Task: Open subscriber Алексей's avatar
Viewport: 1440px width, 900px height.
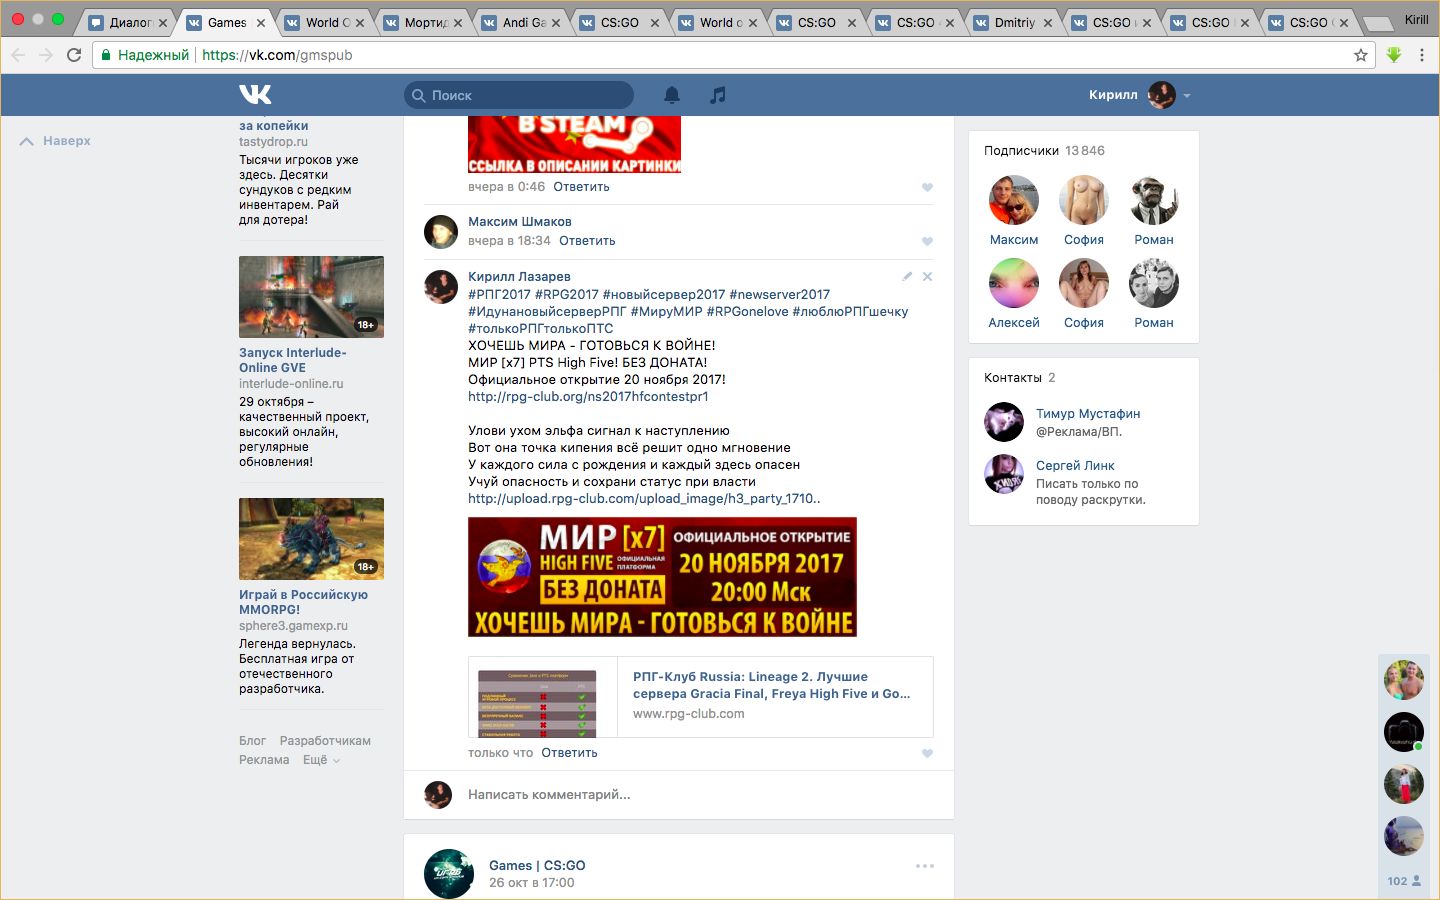Action: (1014, 283)
